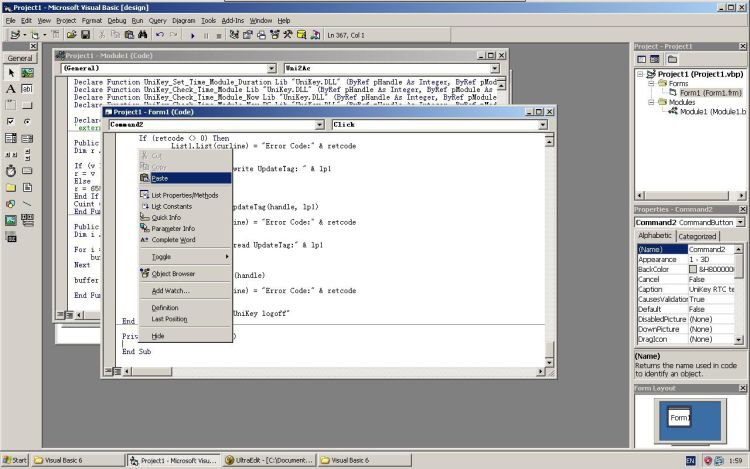
Task: Click the Caption property value field
Action: click(x=711, y=289)
